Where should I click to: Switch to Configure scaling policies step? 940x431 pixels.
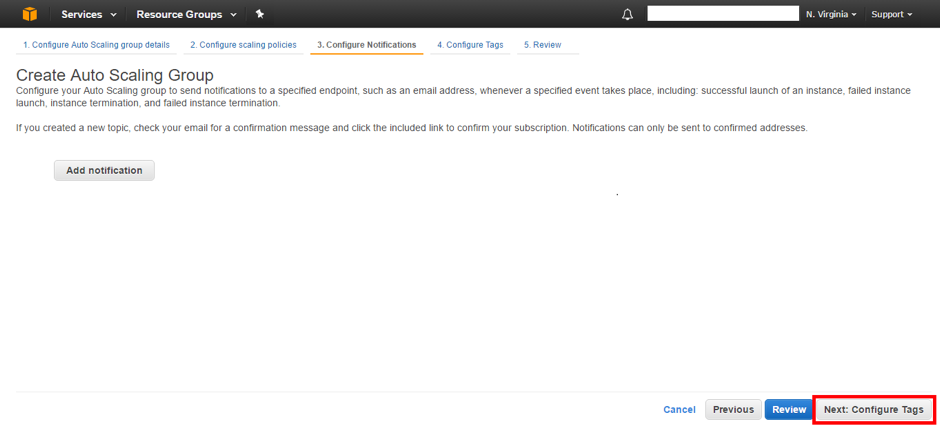tap(243, 45)
